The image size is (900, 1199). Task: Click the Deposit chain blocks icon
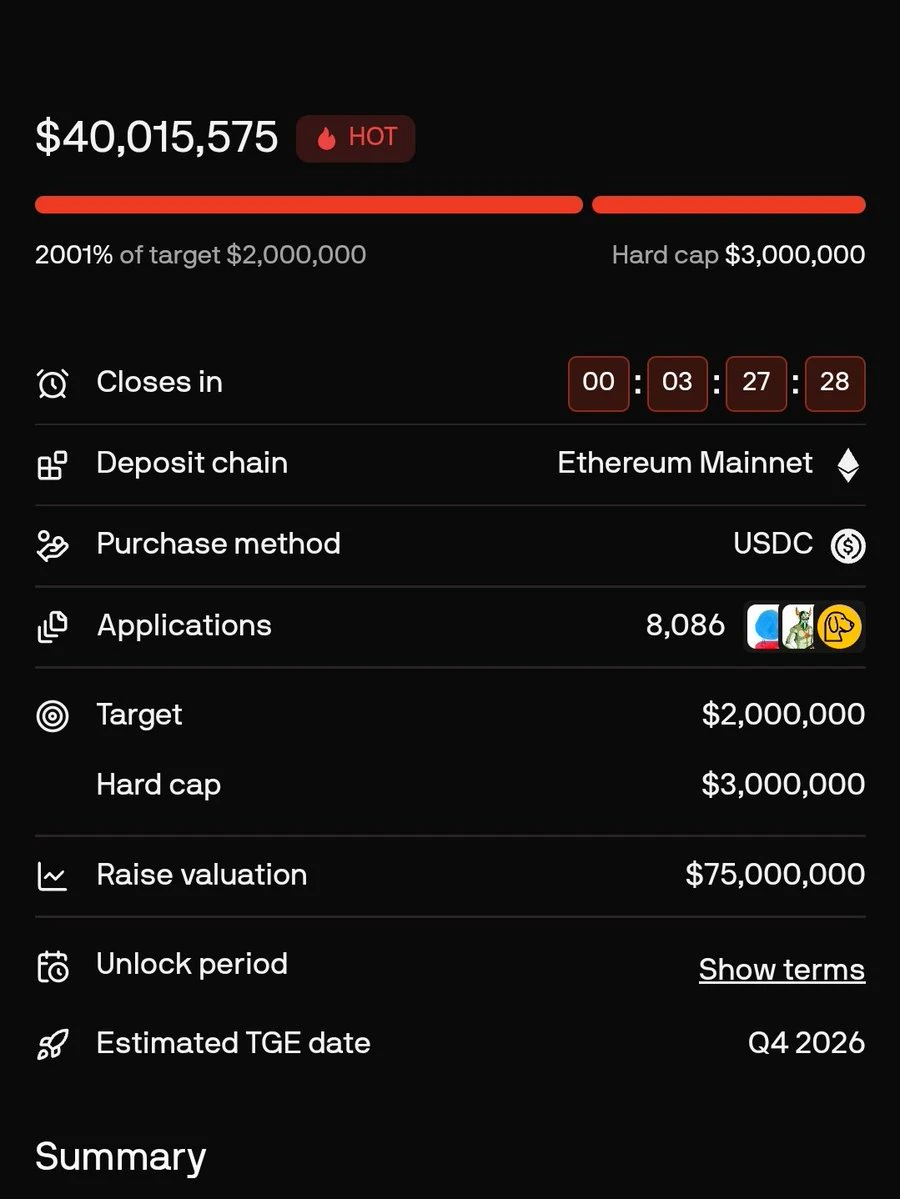(53, 465)
